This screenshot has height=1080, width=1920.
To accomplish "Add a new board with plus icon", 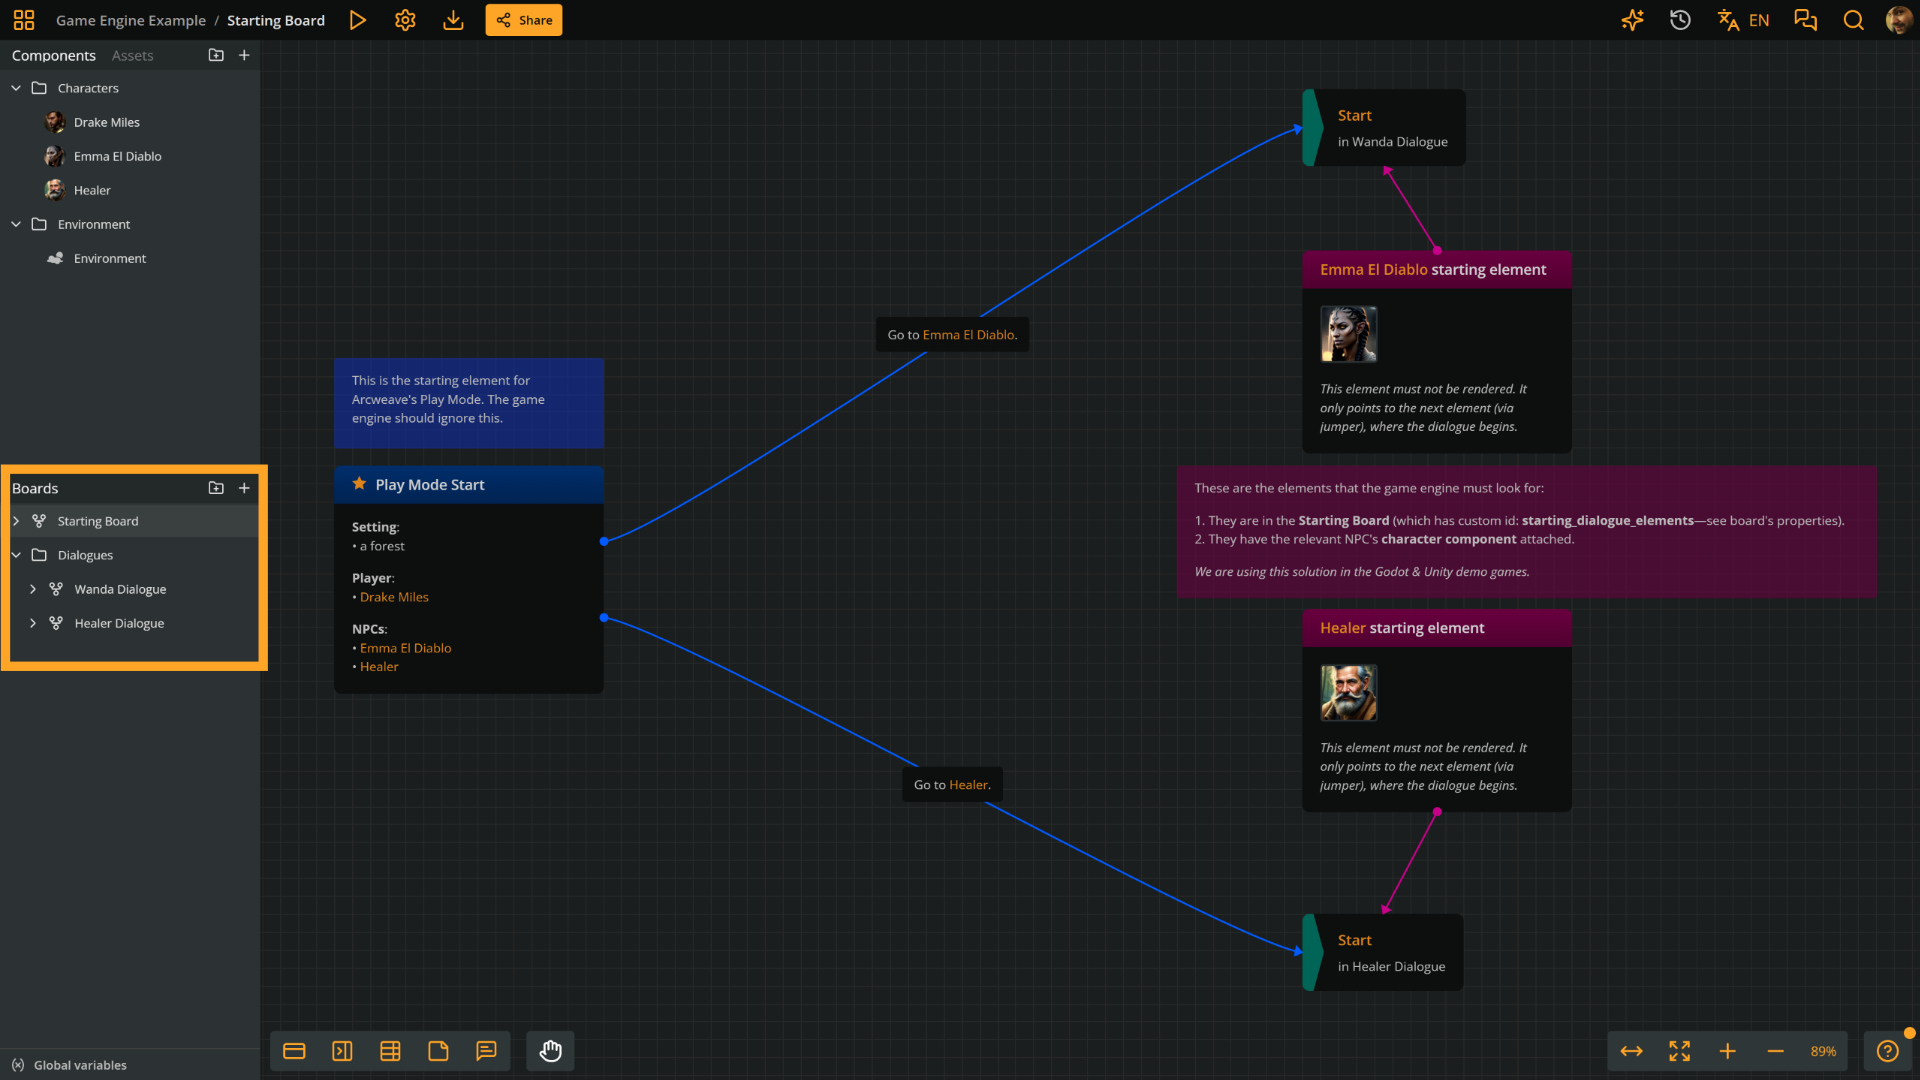I will click(244, 488).
